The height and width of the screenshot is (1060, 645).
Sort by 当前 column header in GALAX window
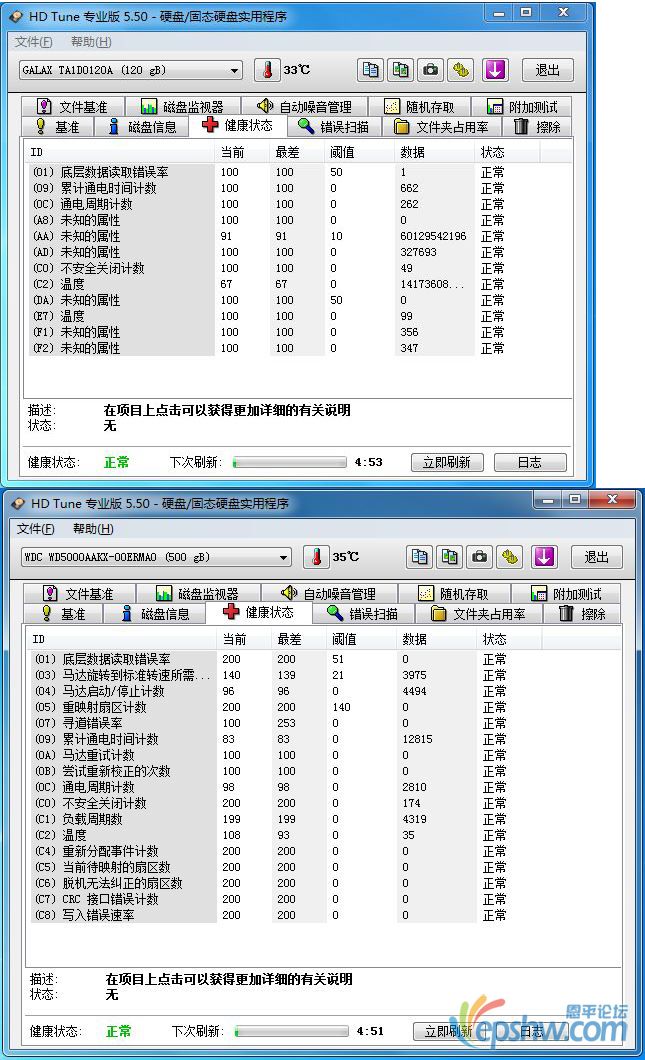tap(242, 152)
